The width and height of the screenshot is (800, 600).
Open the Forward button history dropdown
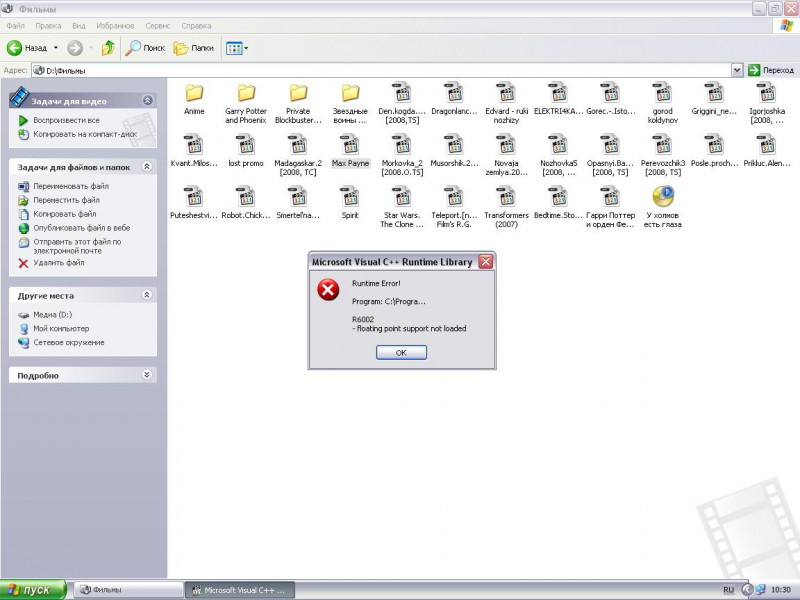(x=91, y=48)
